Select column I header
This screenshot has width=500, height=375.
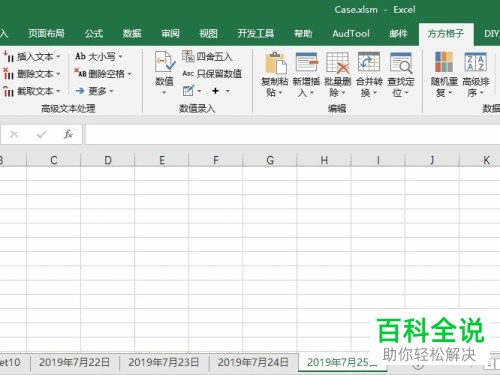[378, 160]
